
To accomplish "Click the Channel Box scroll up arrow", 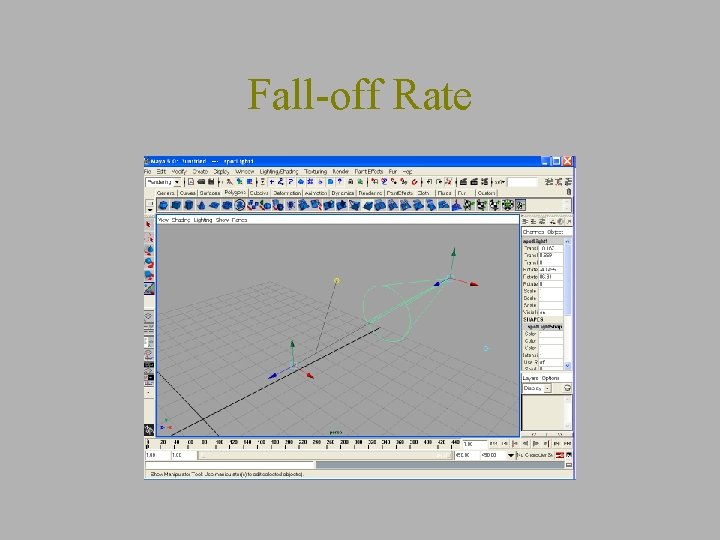I will pos(568,241).
